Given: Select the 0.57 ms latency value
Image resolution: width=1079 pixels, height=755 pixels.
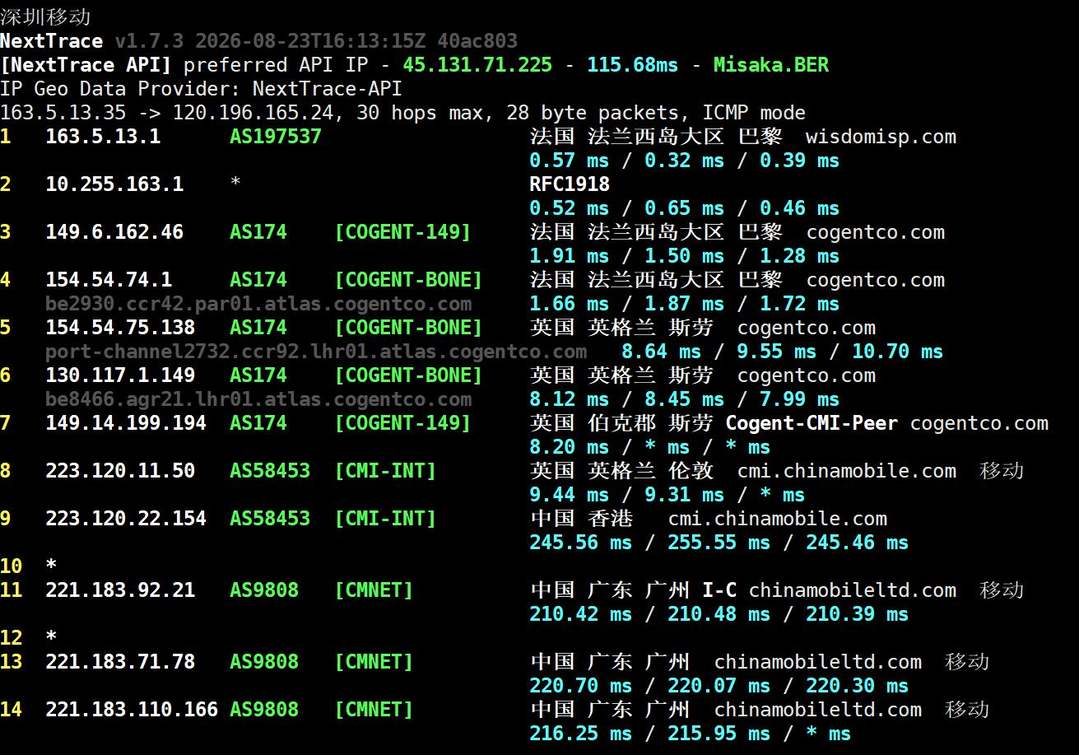Looking at the screenshot, I should [569, 160].
